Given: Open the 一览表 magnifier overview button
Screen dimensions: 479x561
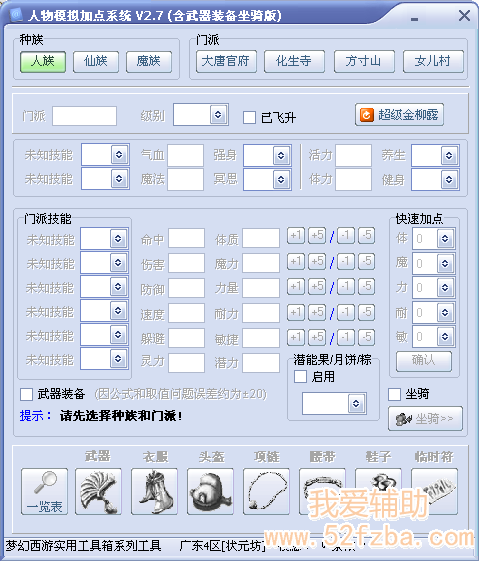Looking at the screenshot, I should tap(44, 491).
